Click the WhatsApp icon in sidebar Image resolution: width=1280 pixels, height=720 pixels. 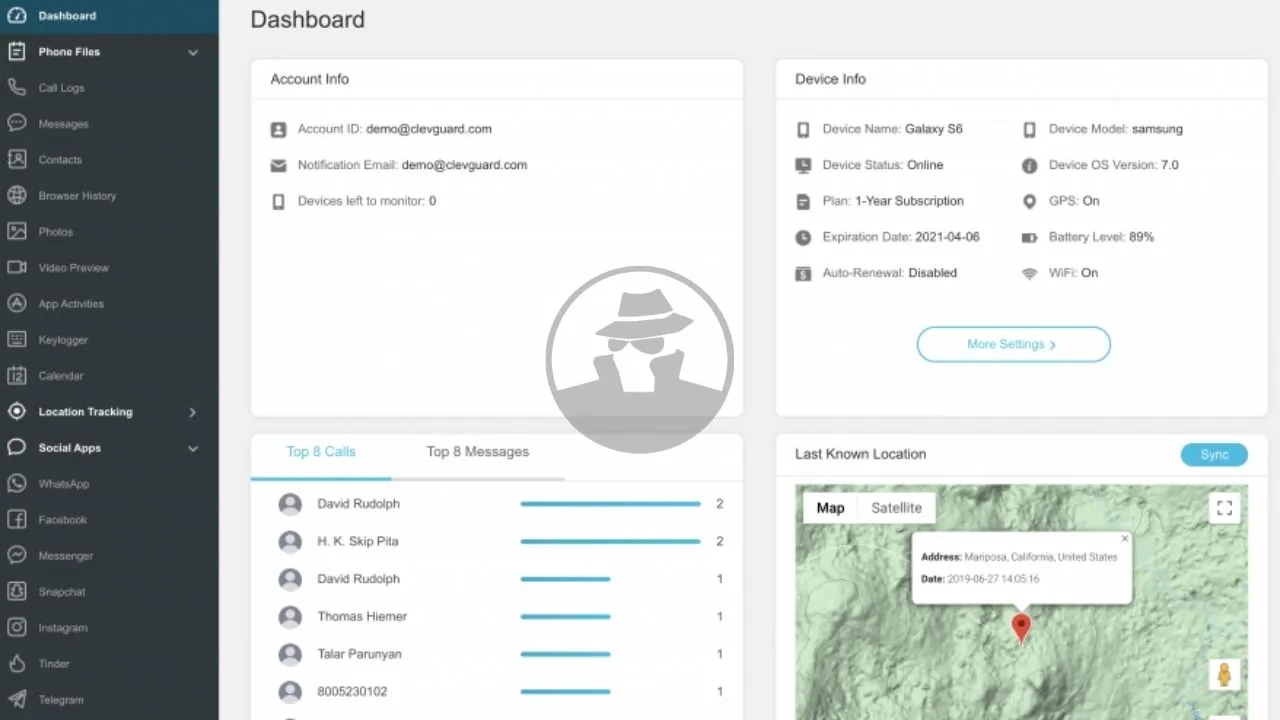point(16,484)
